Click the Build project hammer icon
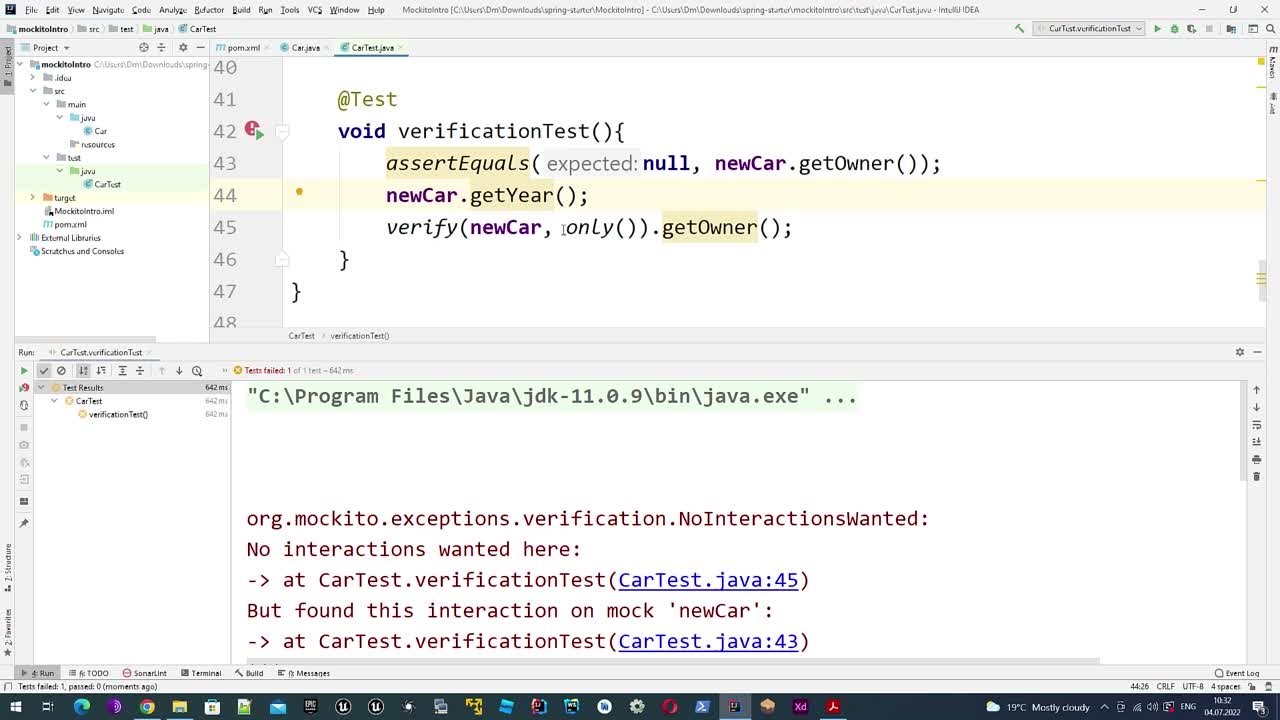The height and width of the screenshot is (720, 1280). pos(1019,29)
